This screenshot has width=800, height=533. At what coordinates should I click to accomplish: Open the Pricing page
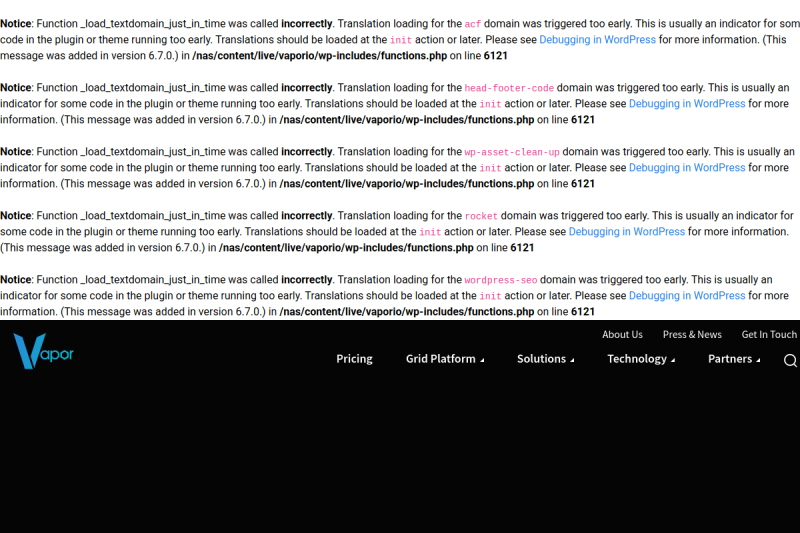(x=354, y=359)
